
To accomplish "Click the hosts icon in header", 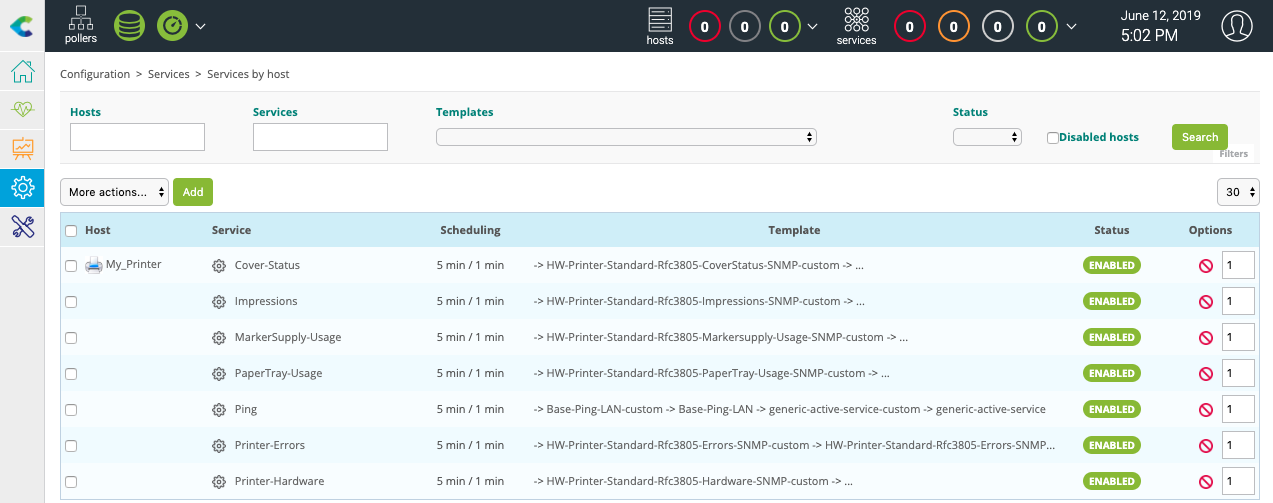I will [660, 26].
